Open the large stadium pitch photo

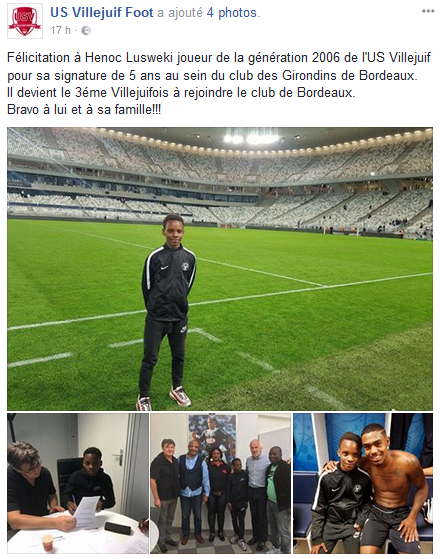(220, 269)
